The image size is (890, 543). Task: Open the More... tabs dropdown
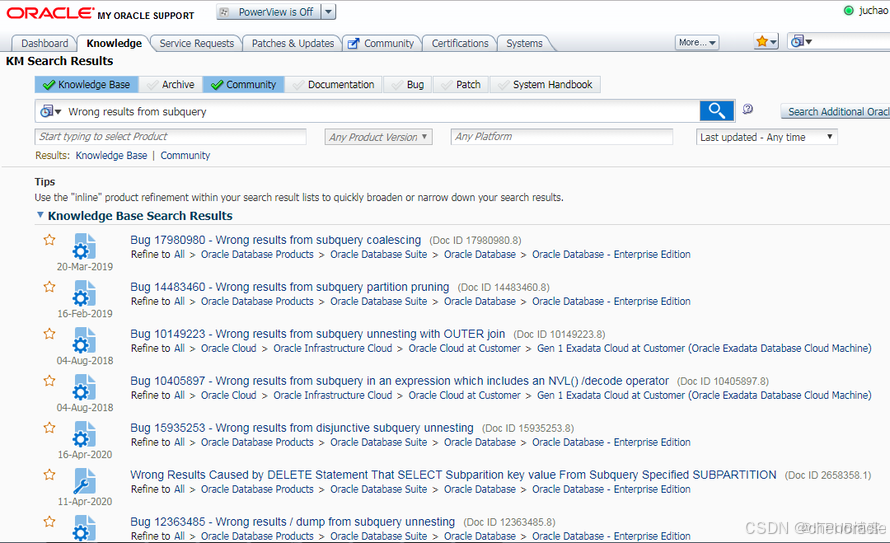pos(697,43)
